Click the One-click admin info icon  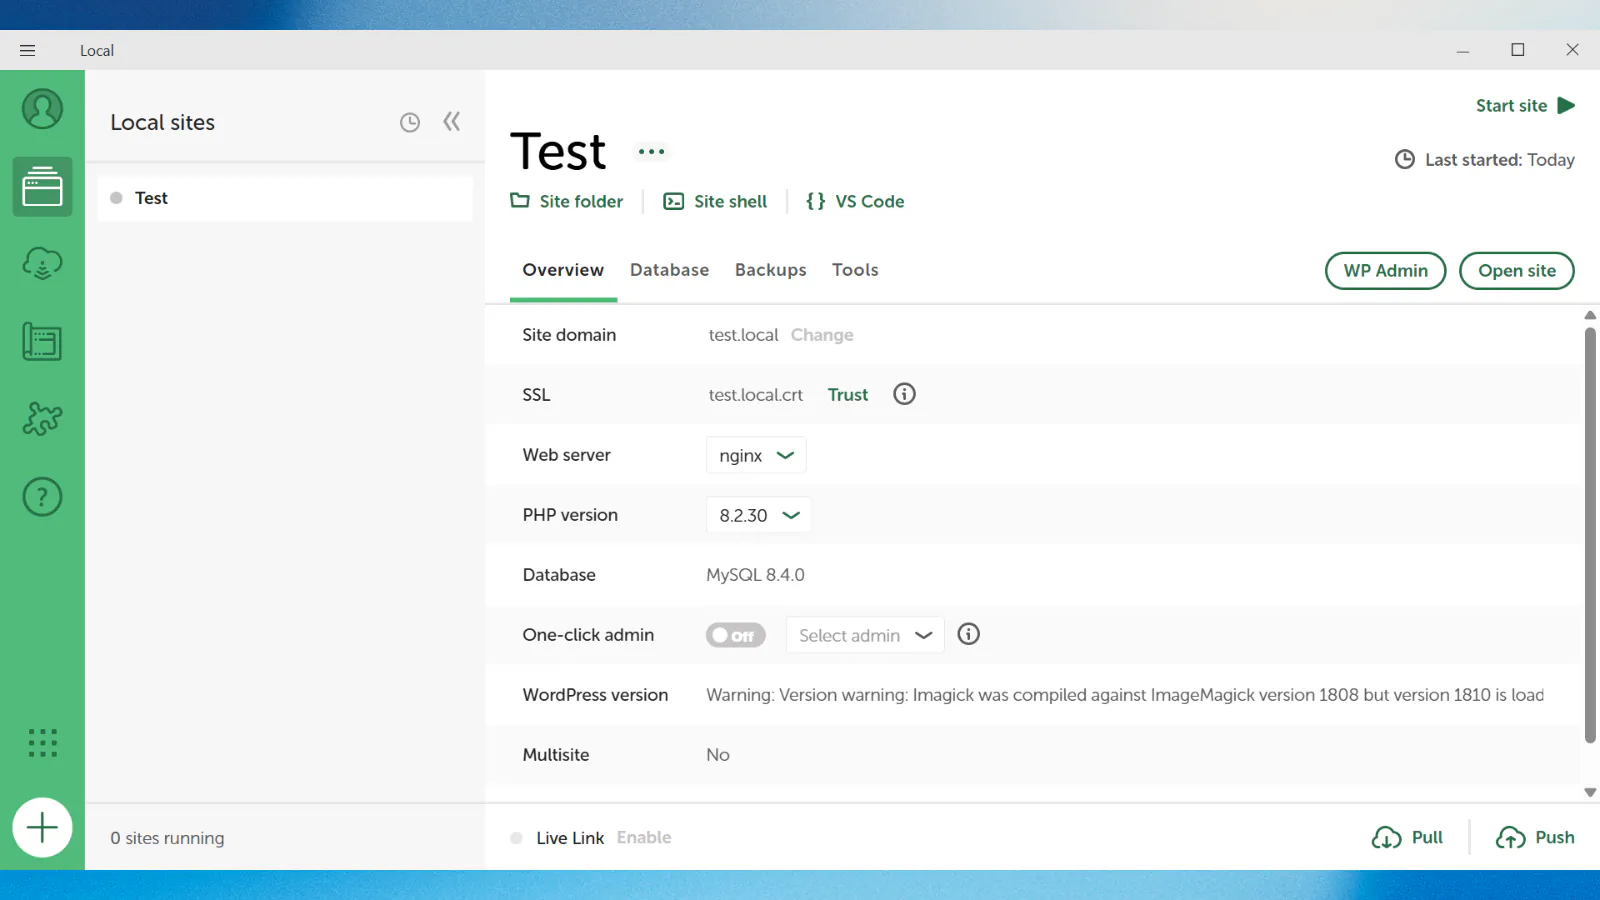[969, 634]
